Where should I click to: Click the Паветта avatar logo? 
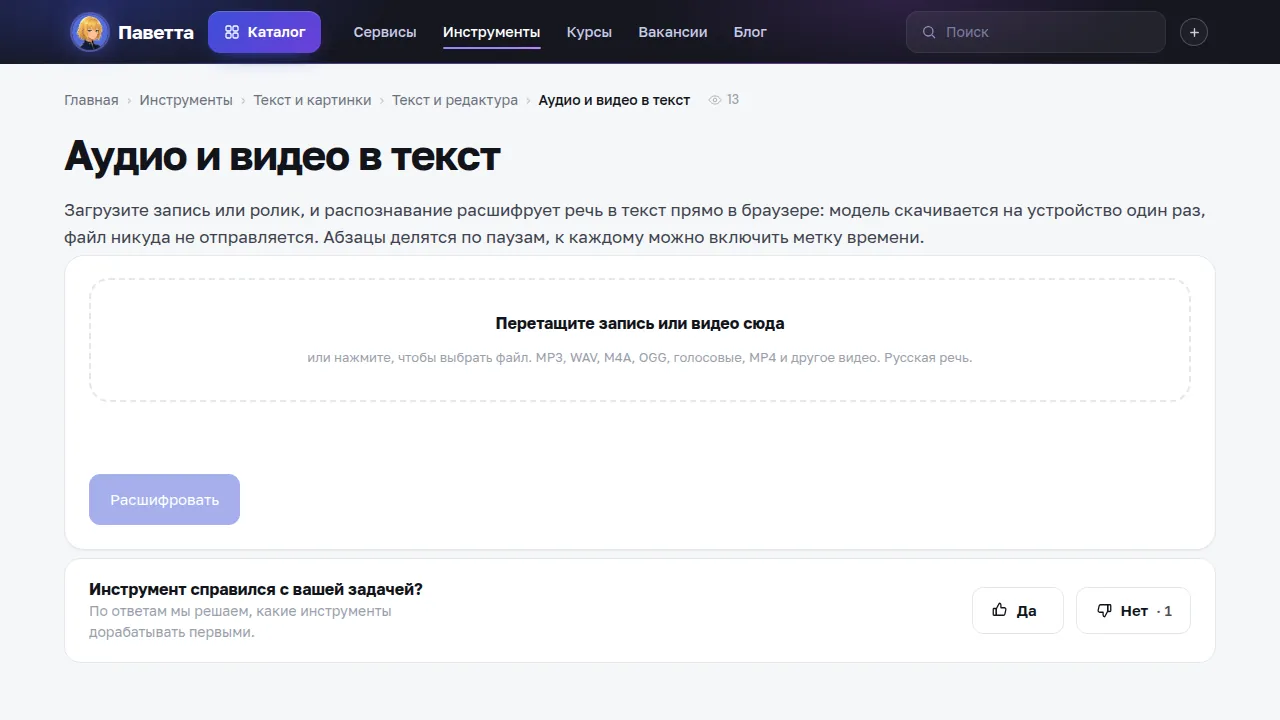[90, 32]
